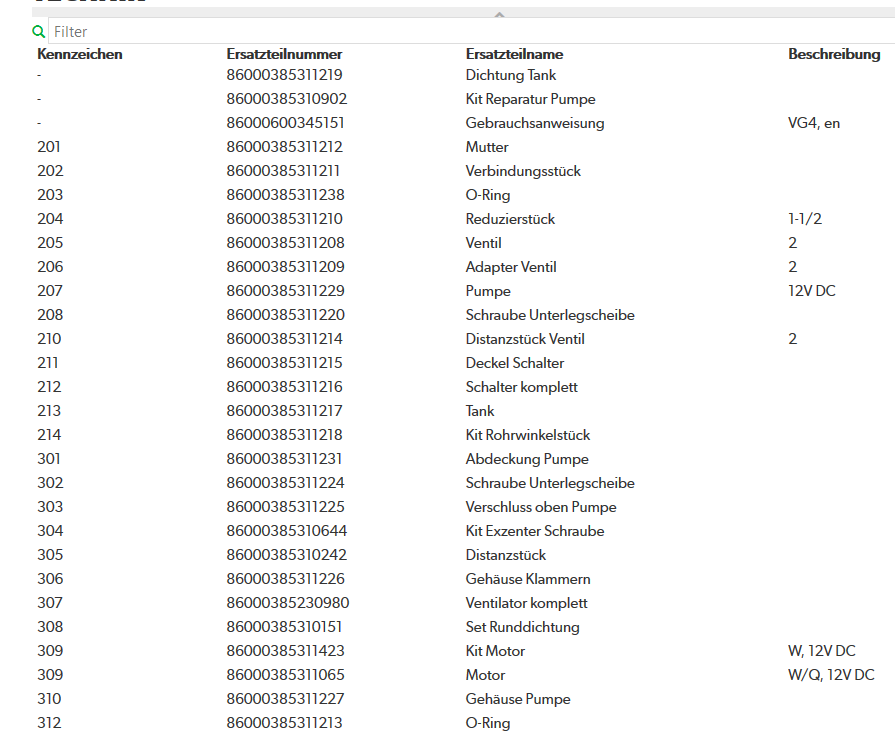
Task: Select part number 86000385310242
Action: [x=287, y=554]
